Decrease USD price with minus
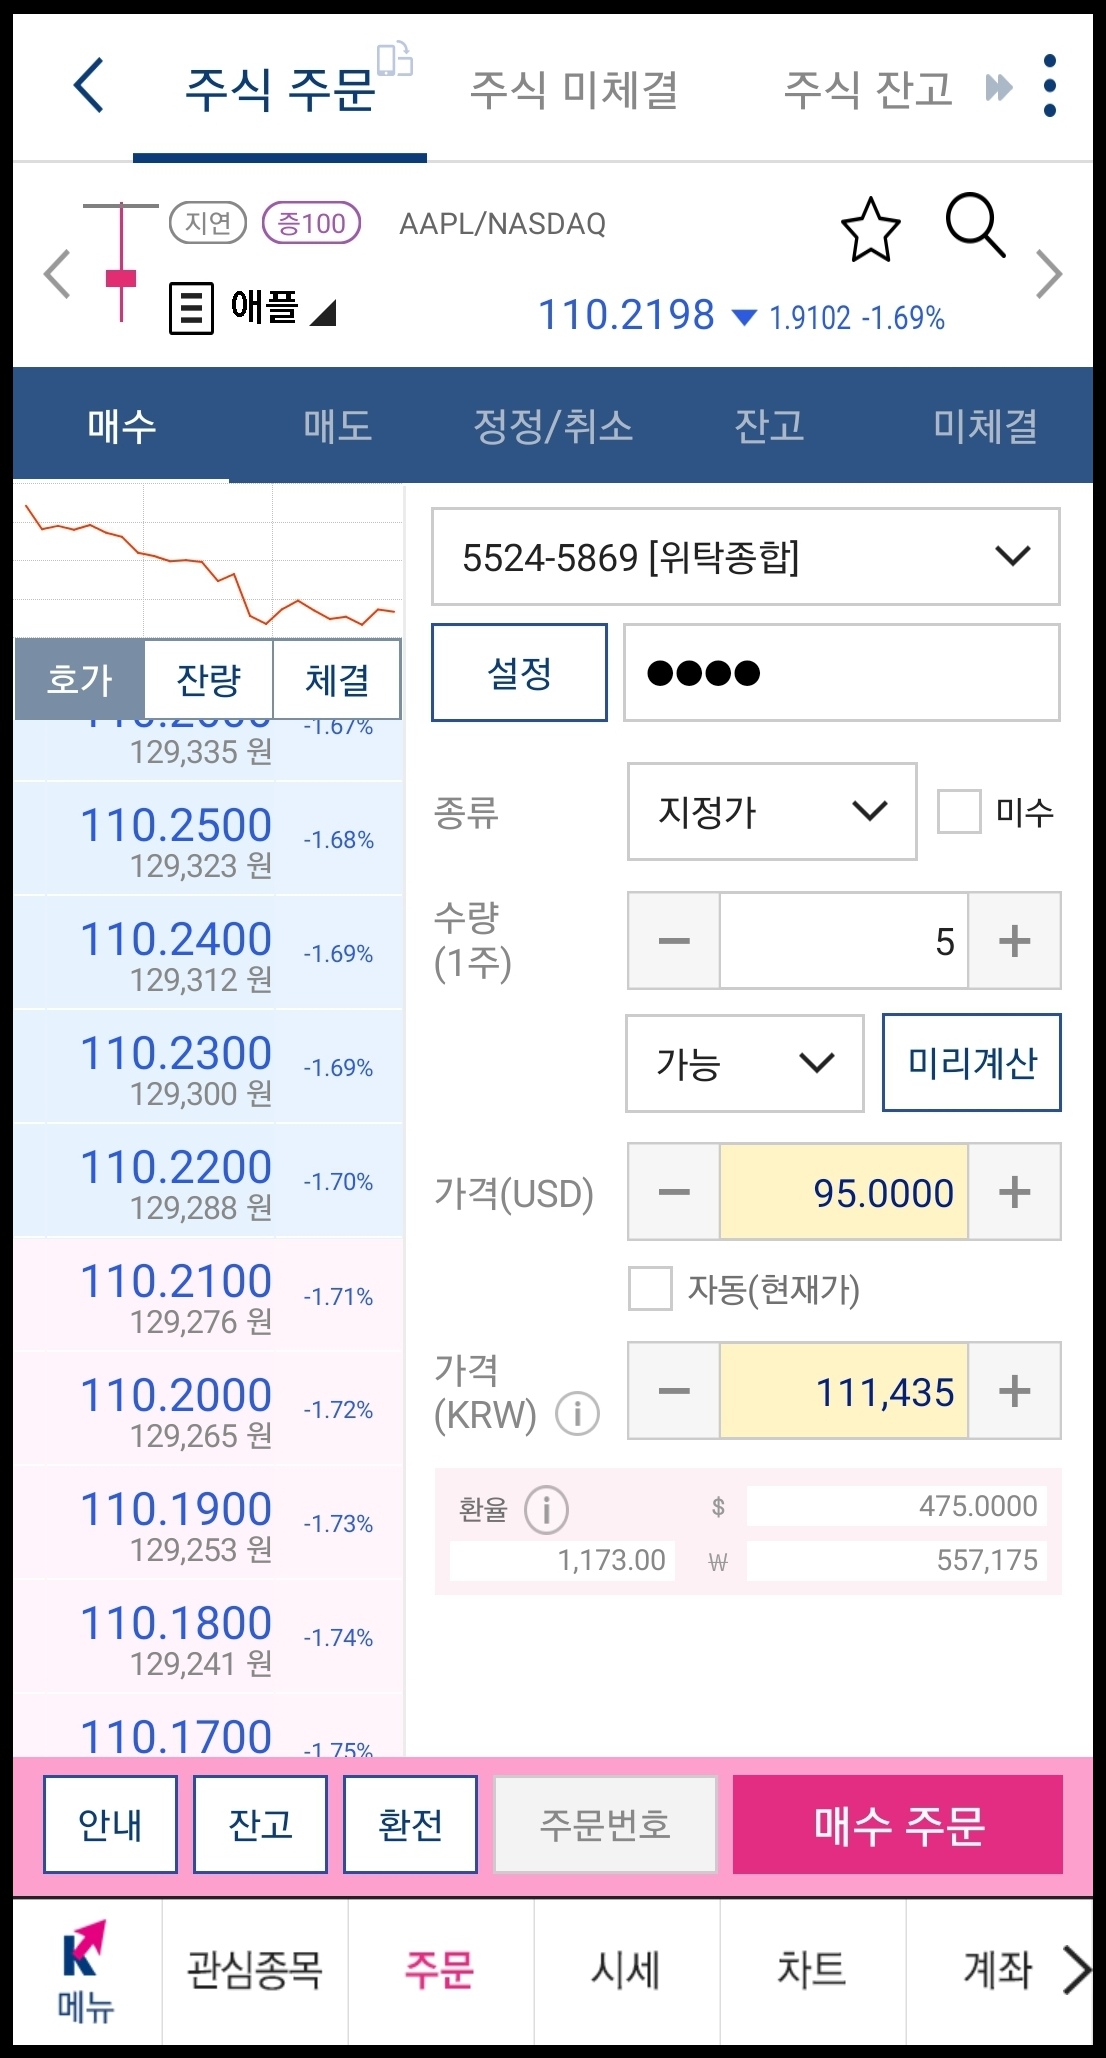The height and width of the screenshot is (2058, 1106). pyautogui.click(x=674, y=1192)
